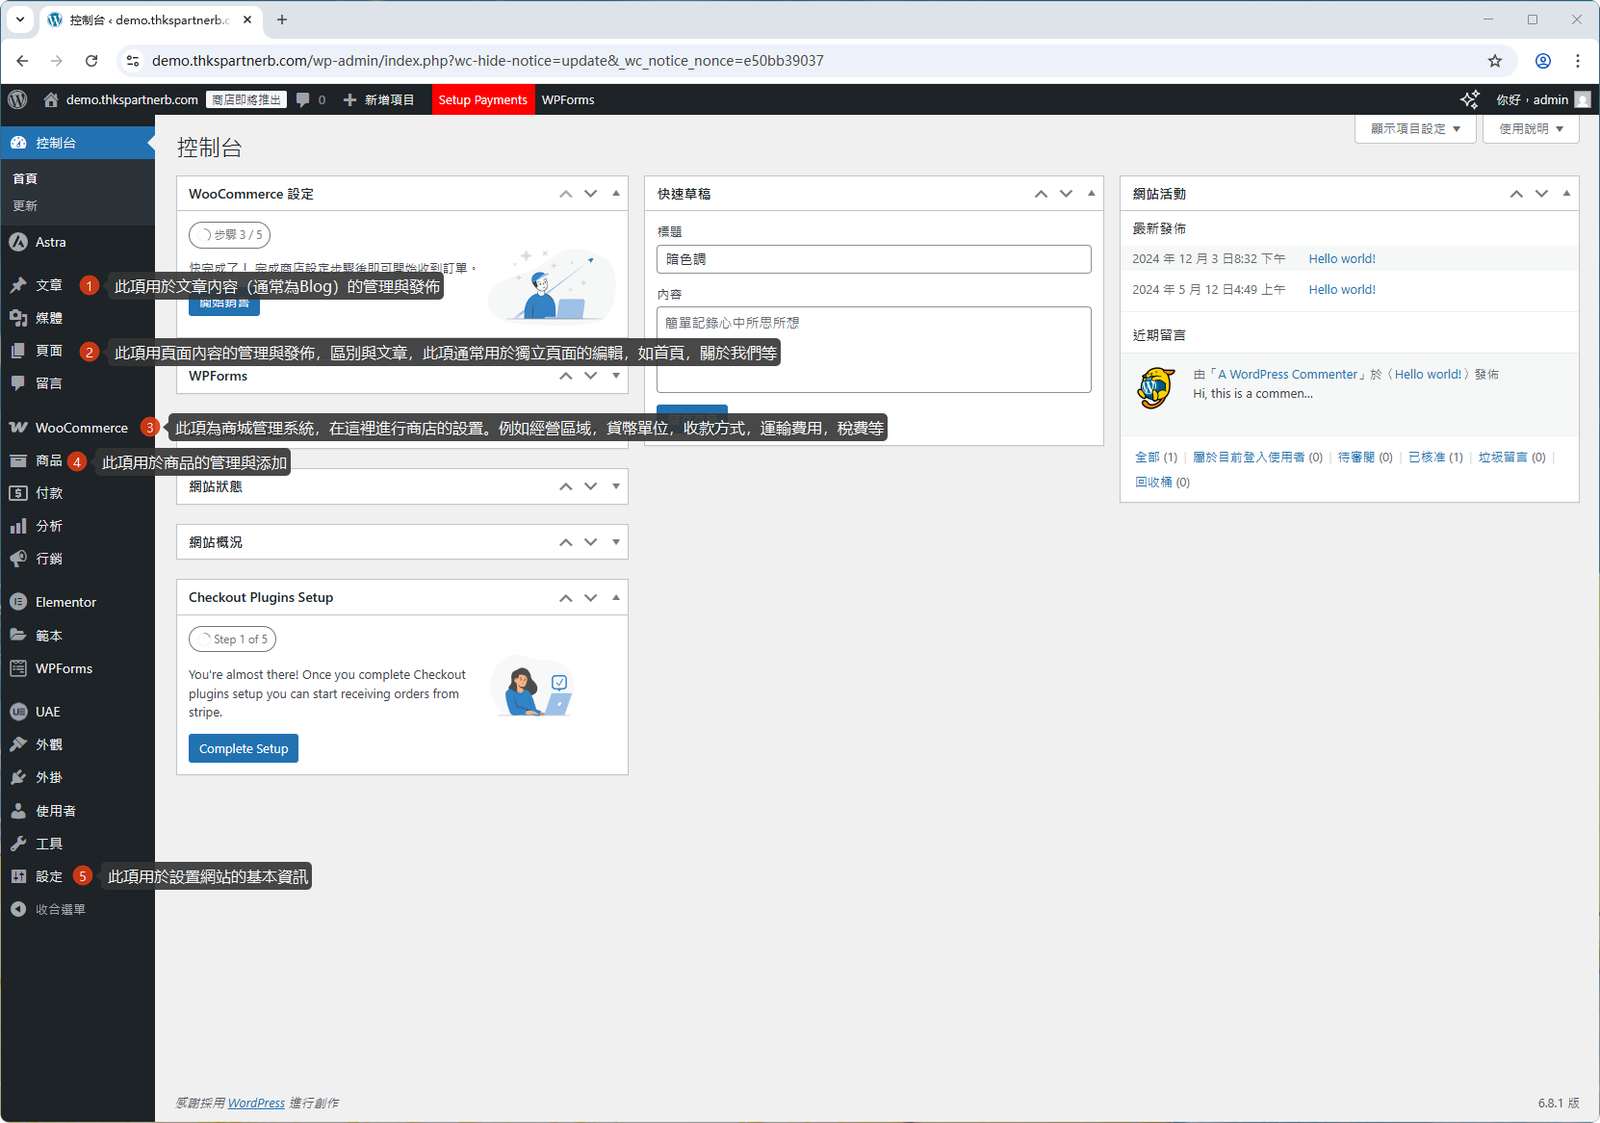This screenshot has height=1123, width=1600.
Task: Expand the WPForms dashboard panel
Action: tap(616, 376)
